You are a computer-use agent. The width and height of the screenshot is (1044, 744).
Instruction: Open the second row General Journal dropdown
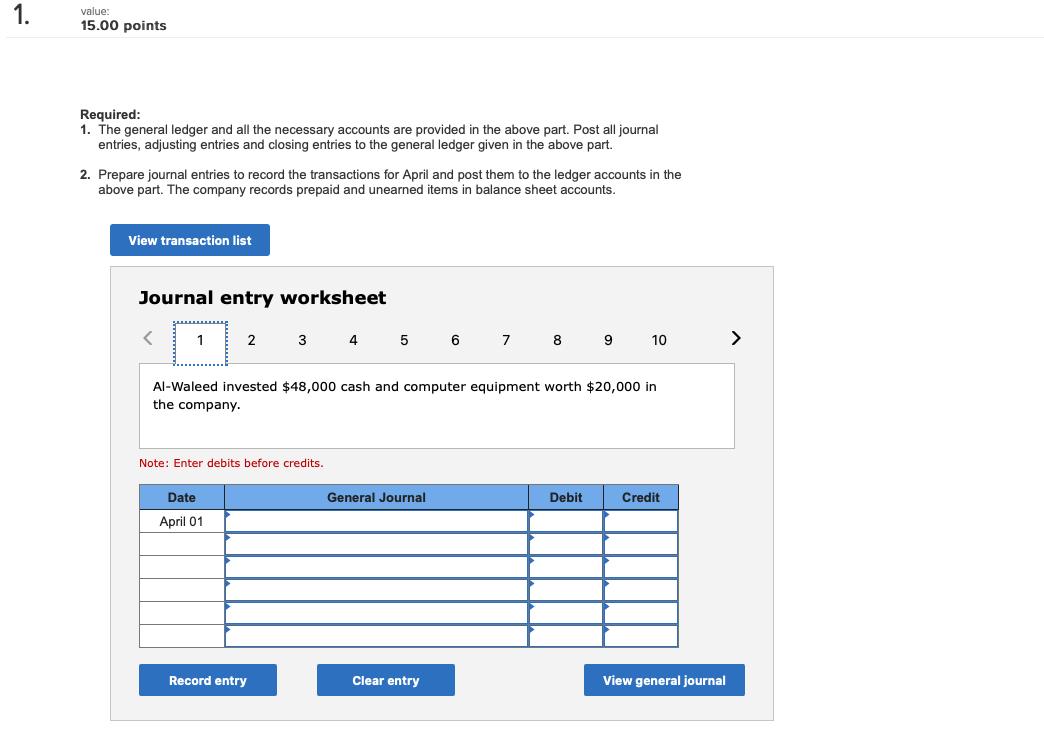(375, 543)
